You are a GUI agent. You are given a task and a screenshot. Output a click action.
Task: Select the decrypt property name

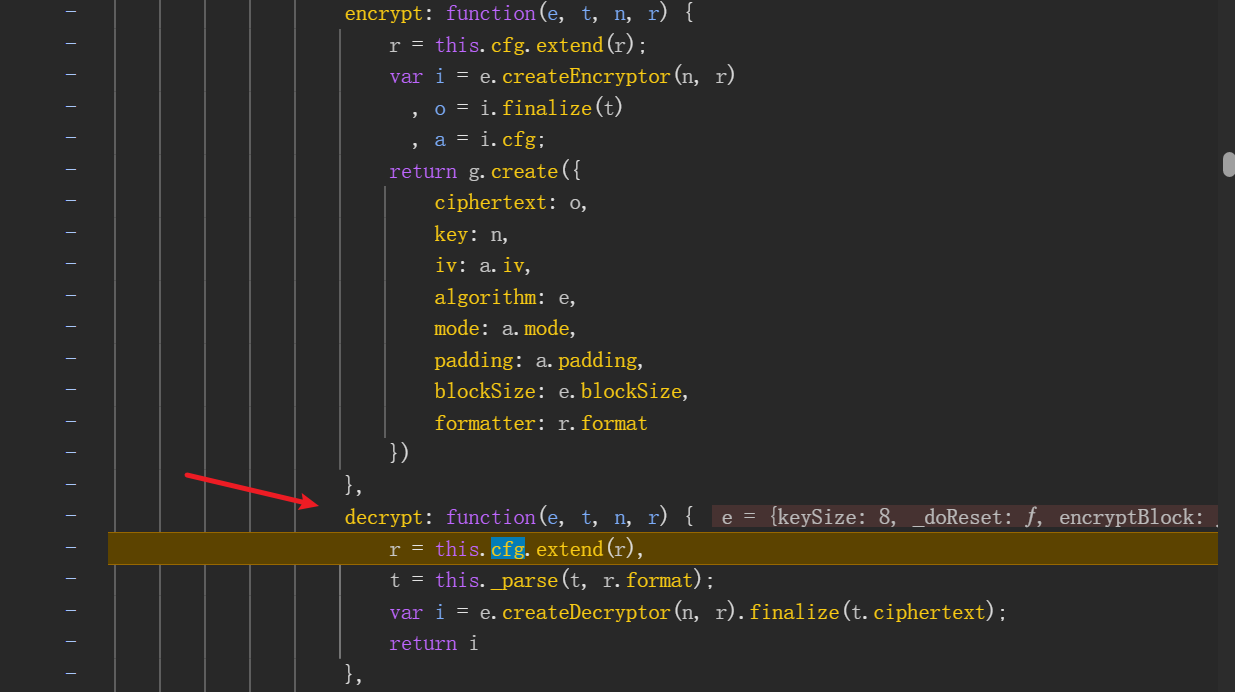tap(383, 517)
